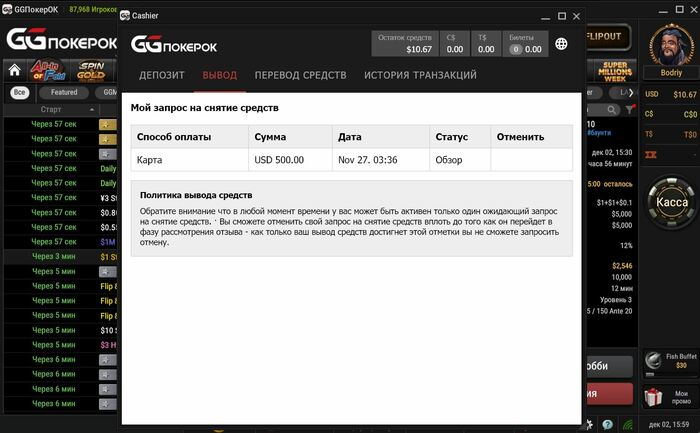Open the tournament filter funnel icon
The height and width of the screenshot is (433, 700).
coord(629,109)
